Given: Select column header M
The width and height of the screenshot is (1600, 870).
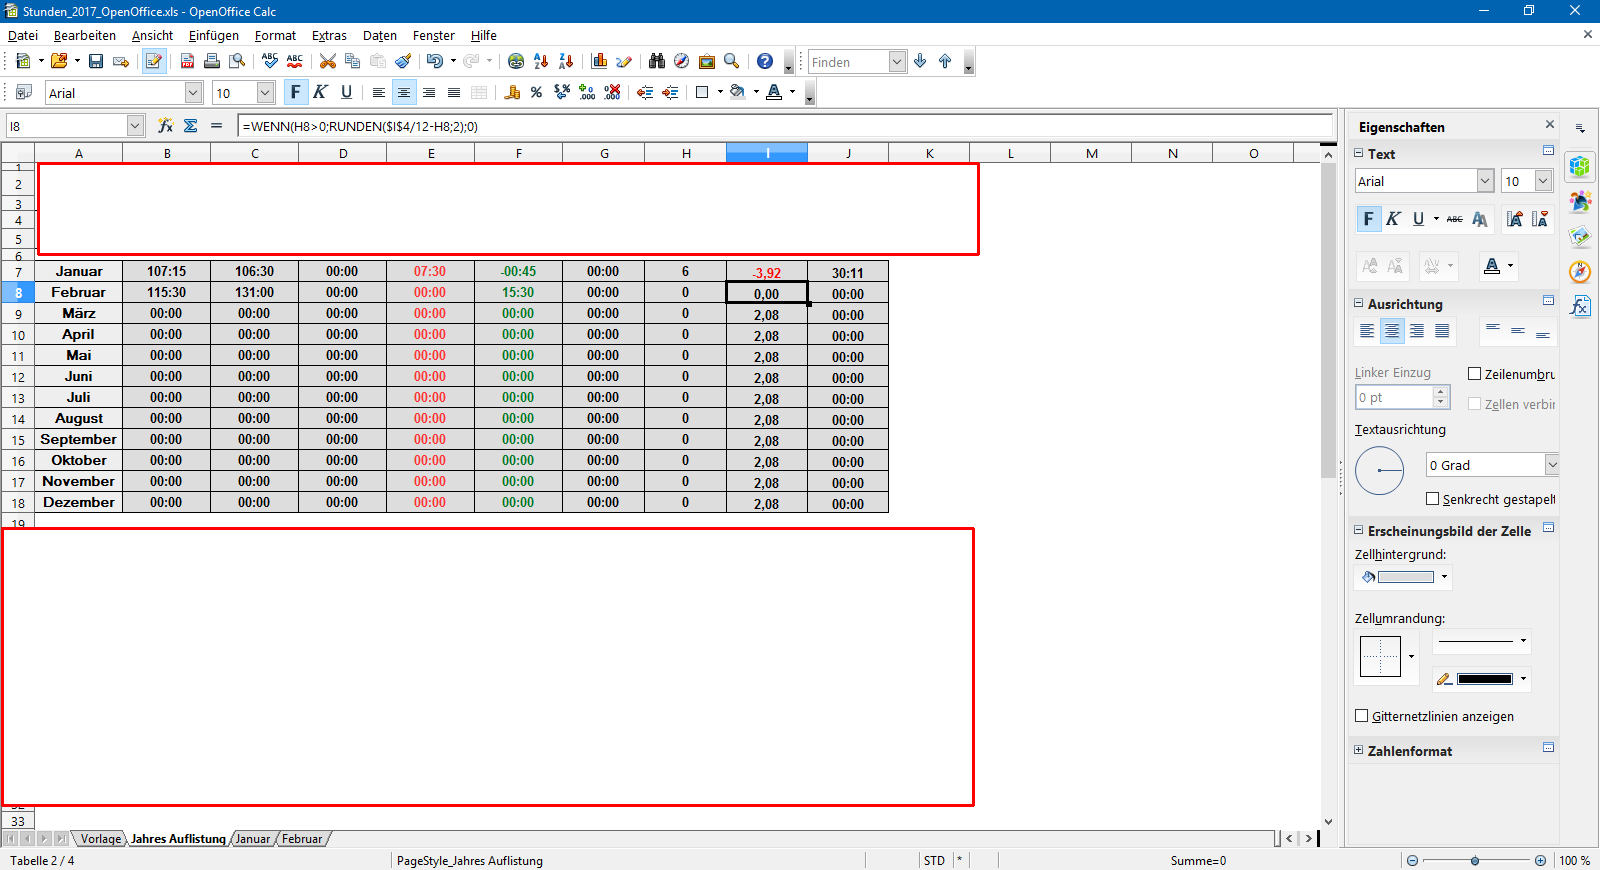Looking at the screenshot, I should pos(1091,153).
